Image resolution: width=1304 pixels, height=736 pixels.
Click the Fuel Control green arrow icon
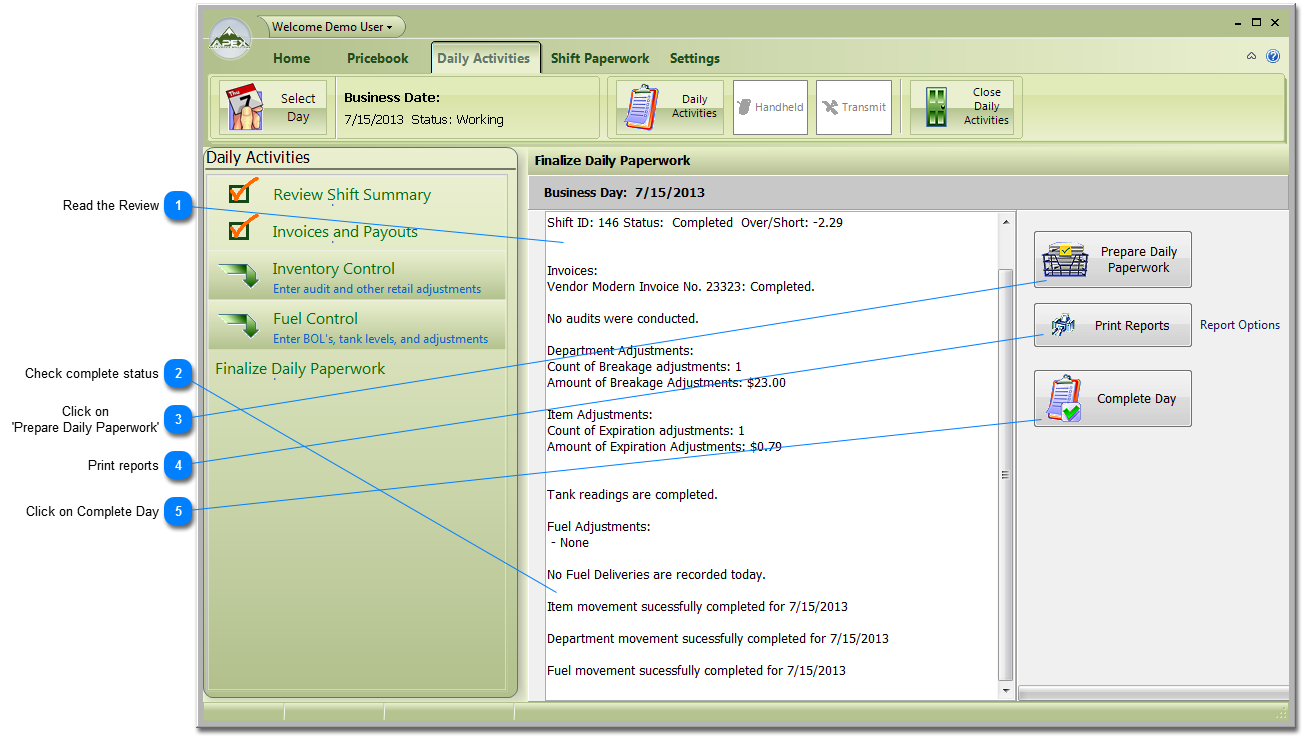coord(238,325)
